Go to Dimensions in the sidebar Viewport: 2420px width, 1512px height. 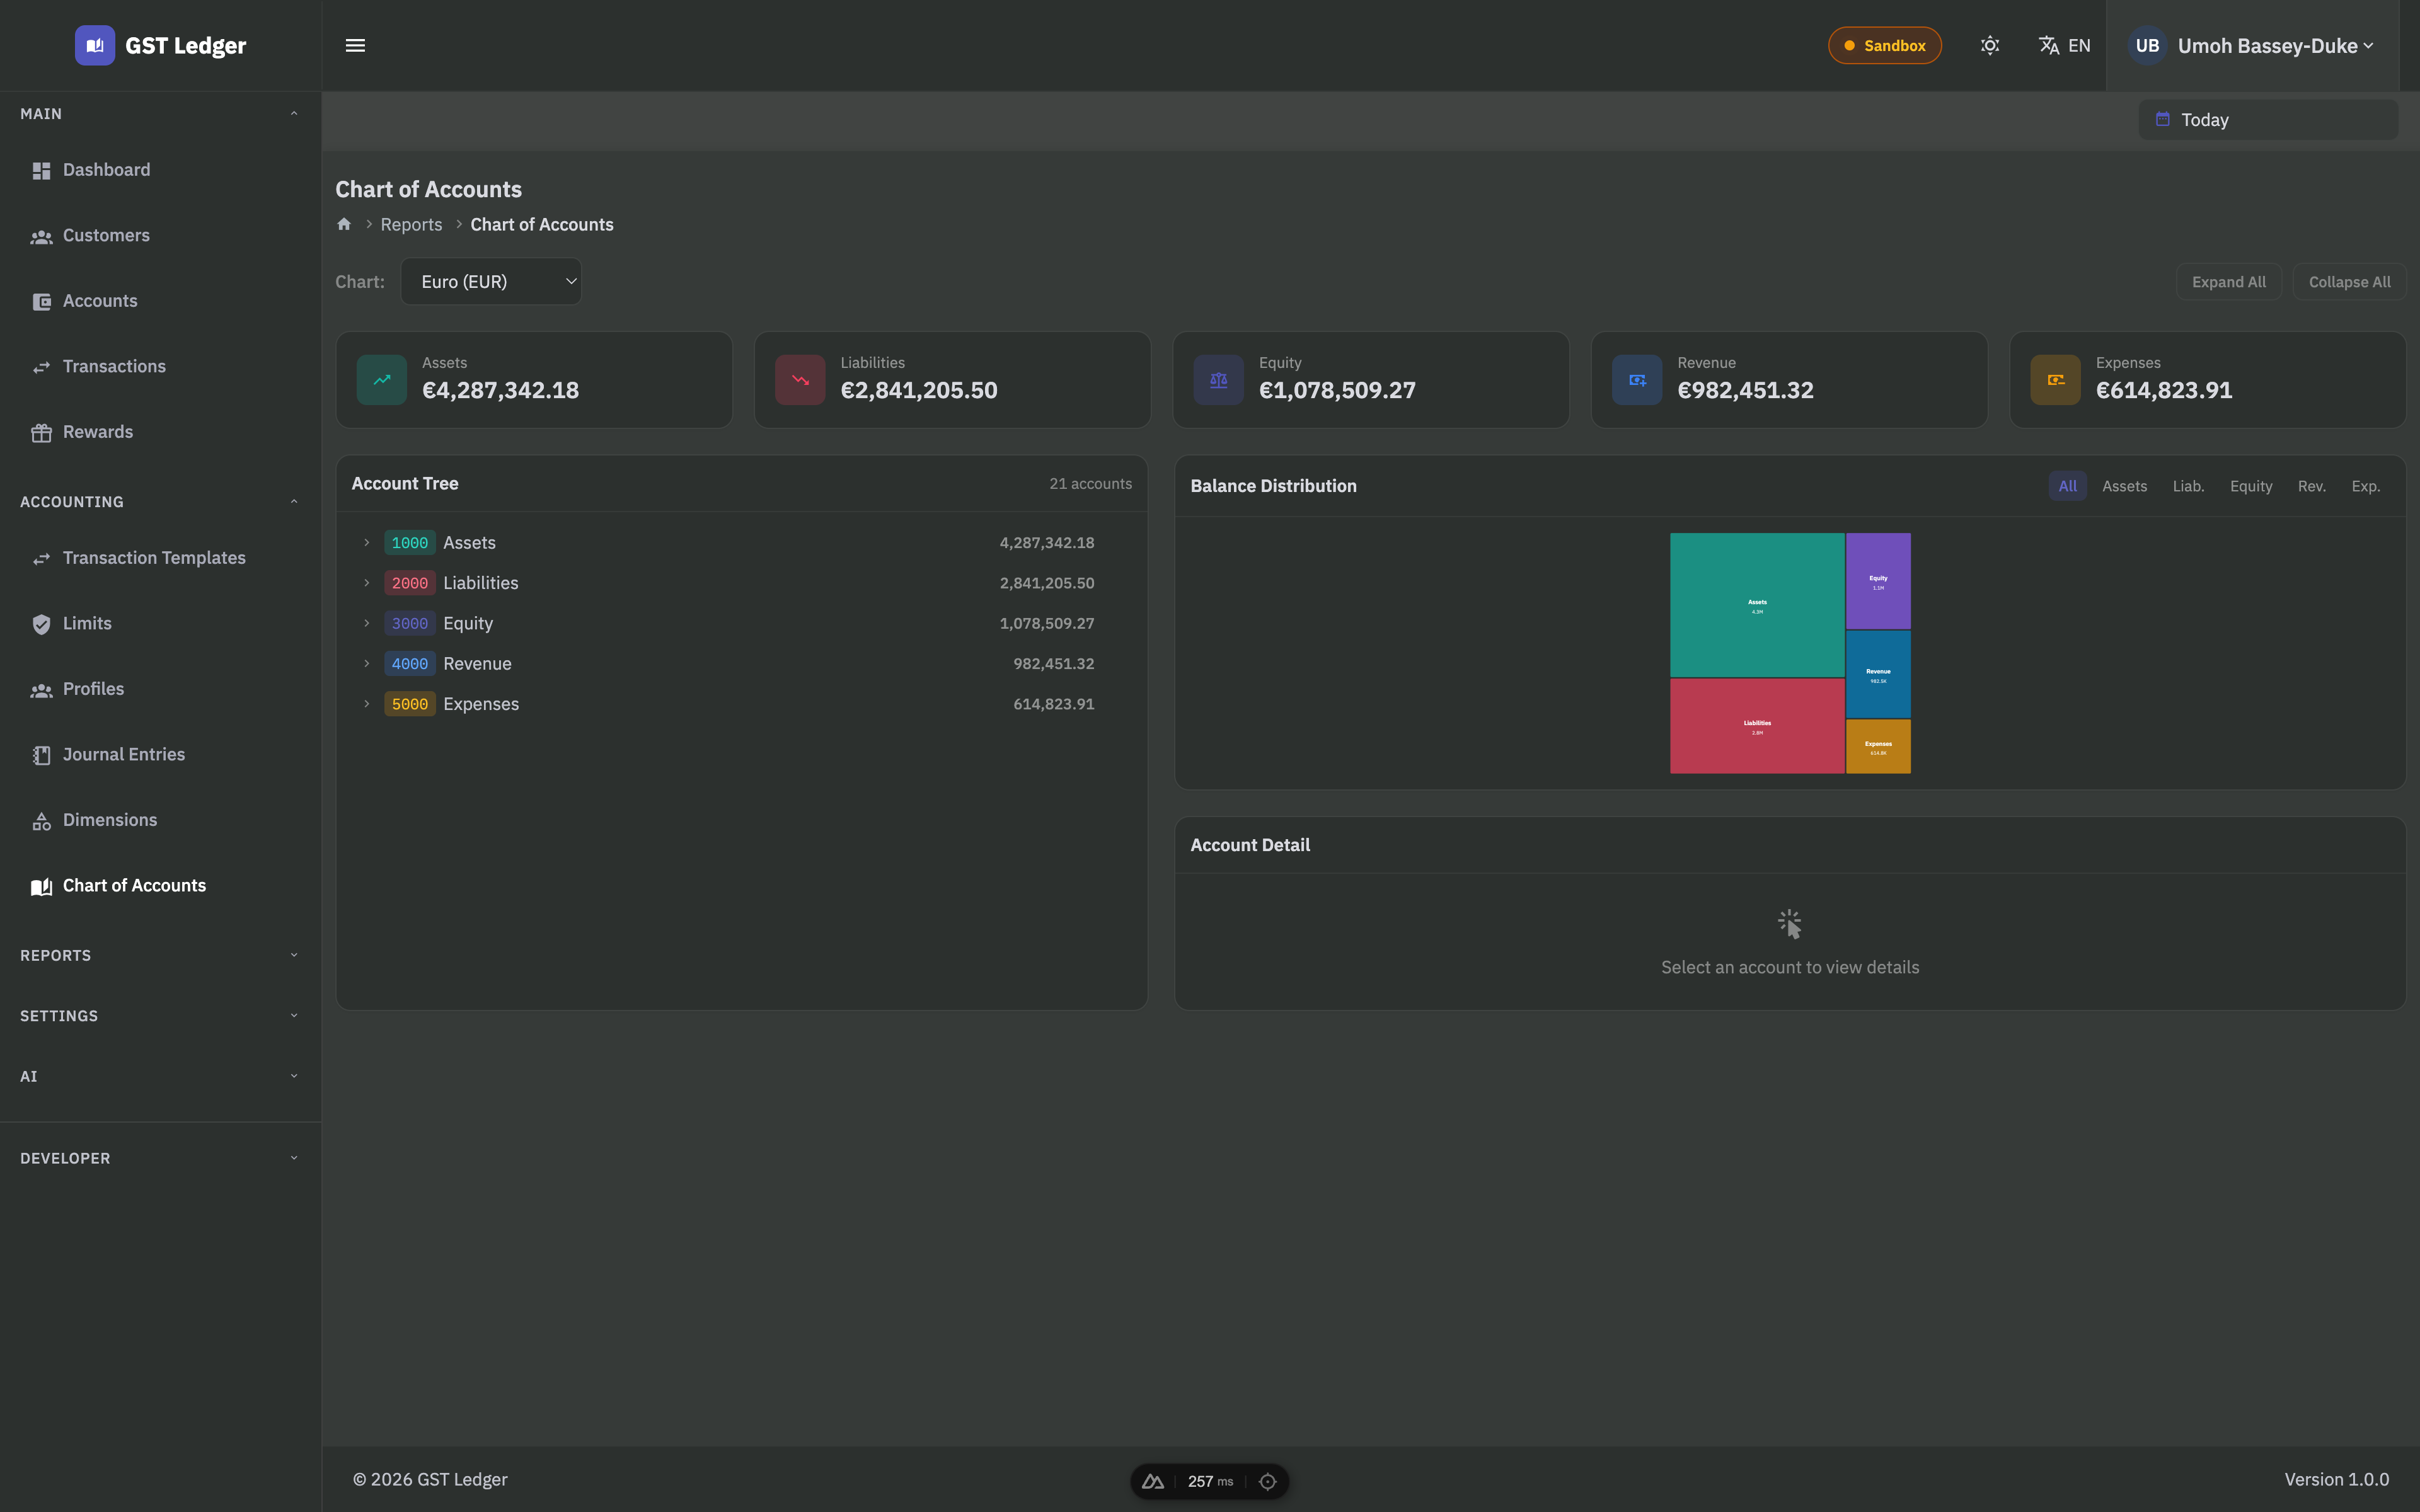(x=109, y=820)
